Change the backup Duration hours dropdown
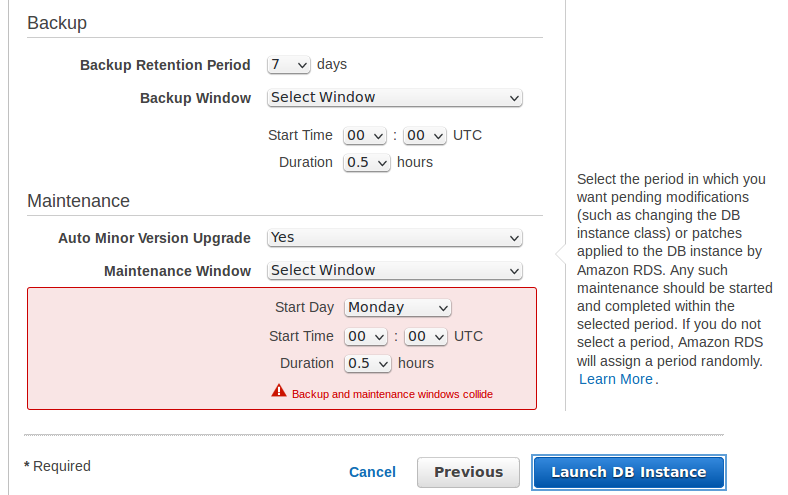This screenshot has width=788, height=495. (367, 163)
